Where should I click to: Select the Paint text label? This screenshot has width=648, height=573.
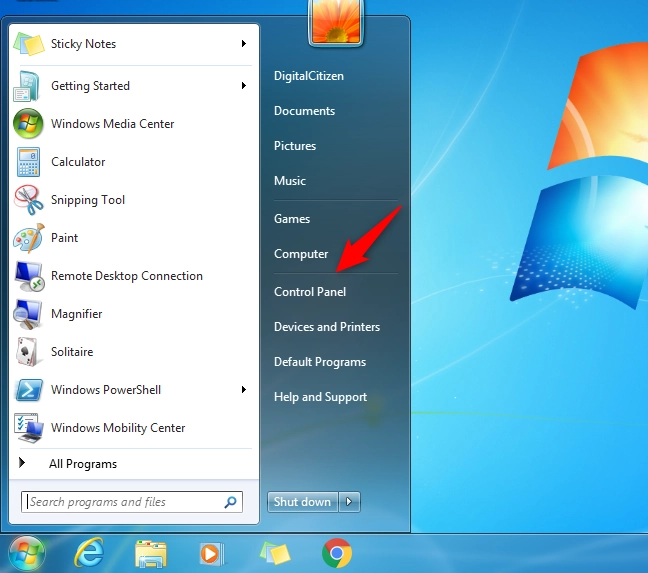(64, 238)
